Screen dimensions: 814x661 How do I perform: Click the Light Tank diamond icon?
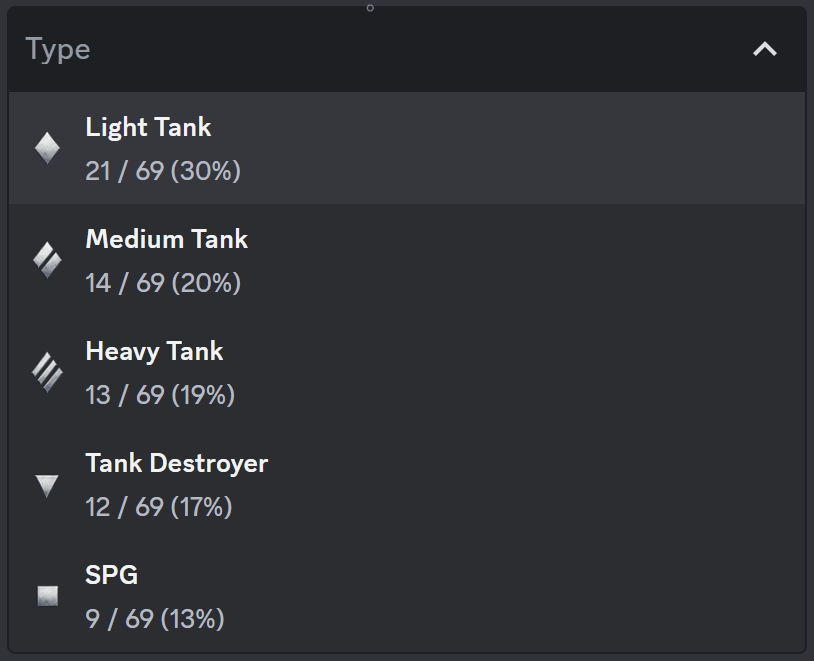(47, 148)
